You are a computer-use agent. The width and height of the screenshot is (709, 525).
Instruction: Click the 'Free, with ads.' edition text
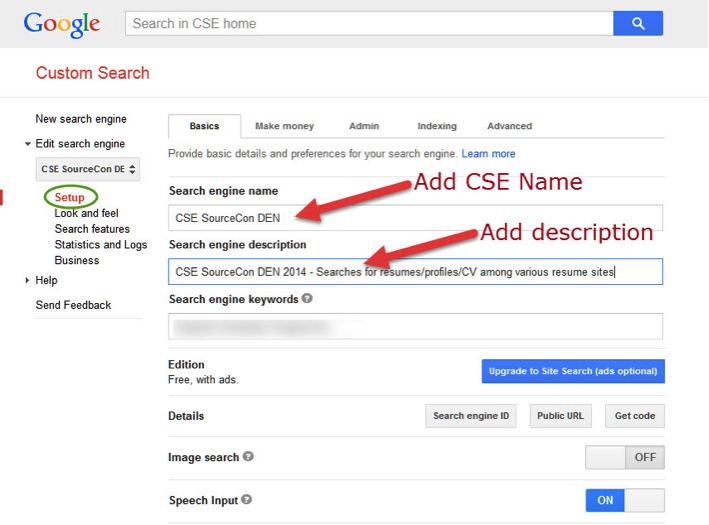click(x=203, y=380)
